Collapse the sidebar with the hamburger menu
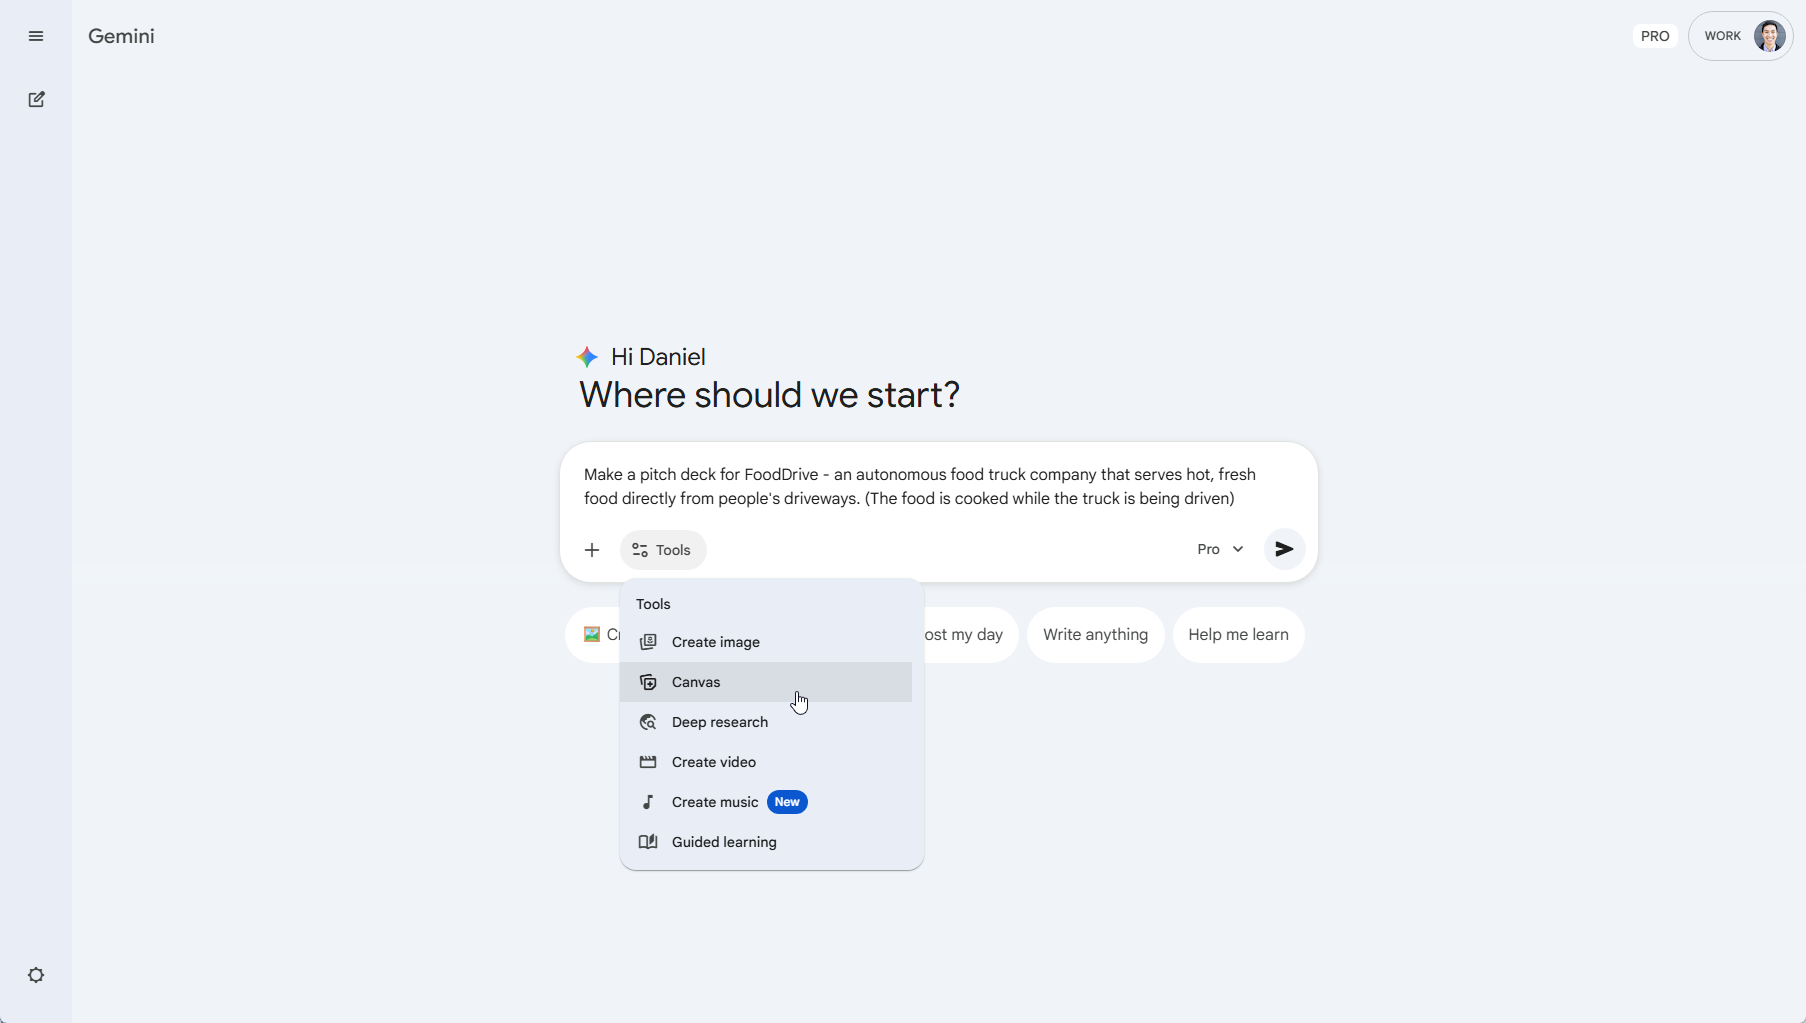The image size is (1806, 1023). pyautogui.click(x=36, y=36)
